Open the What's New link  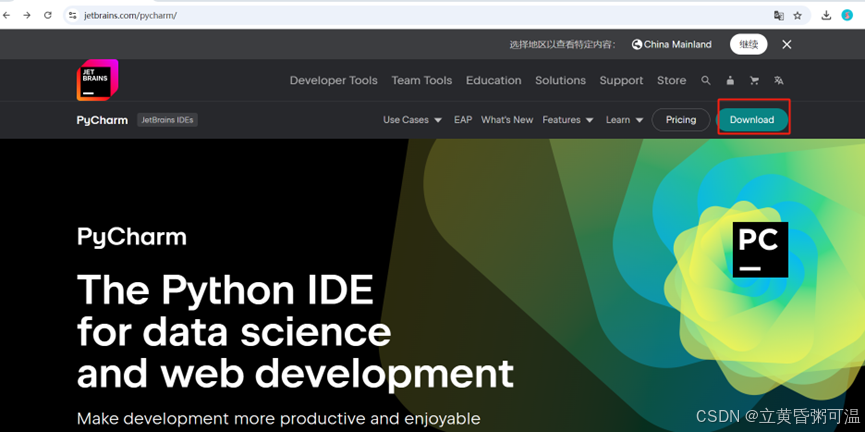[x=507, y=120]
